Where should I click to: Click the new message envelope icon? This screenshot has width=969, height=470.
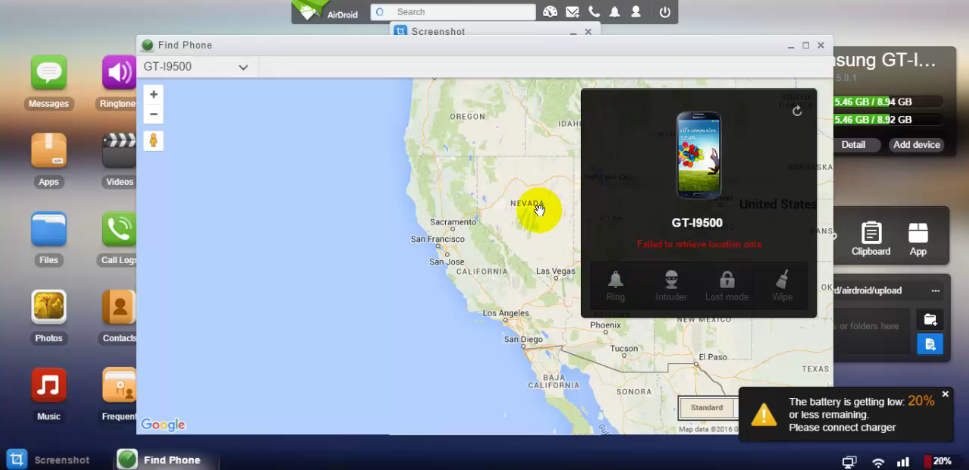coord(572,12)
